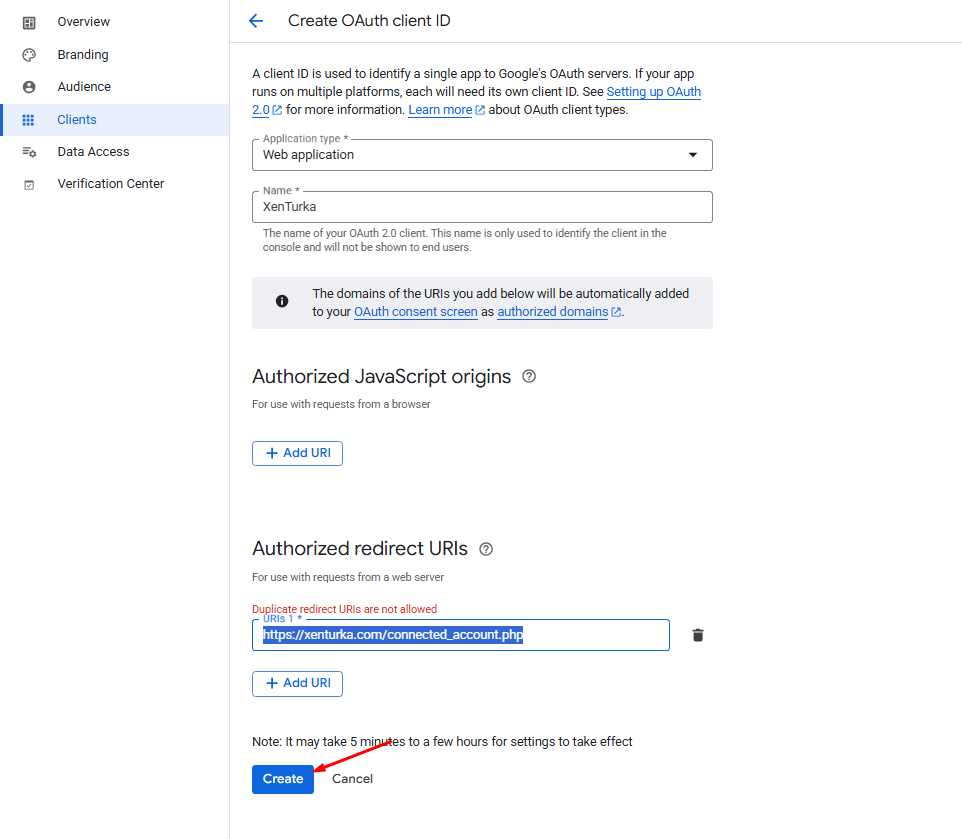Click the Data Access settings icon

[29, 152]
